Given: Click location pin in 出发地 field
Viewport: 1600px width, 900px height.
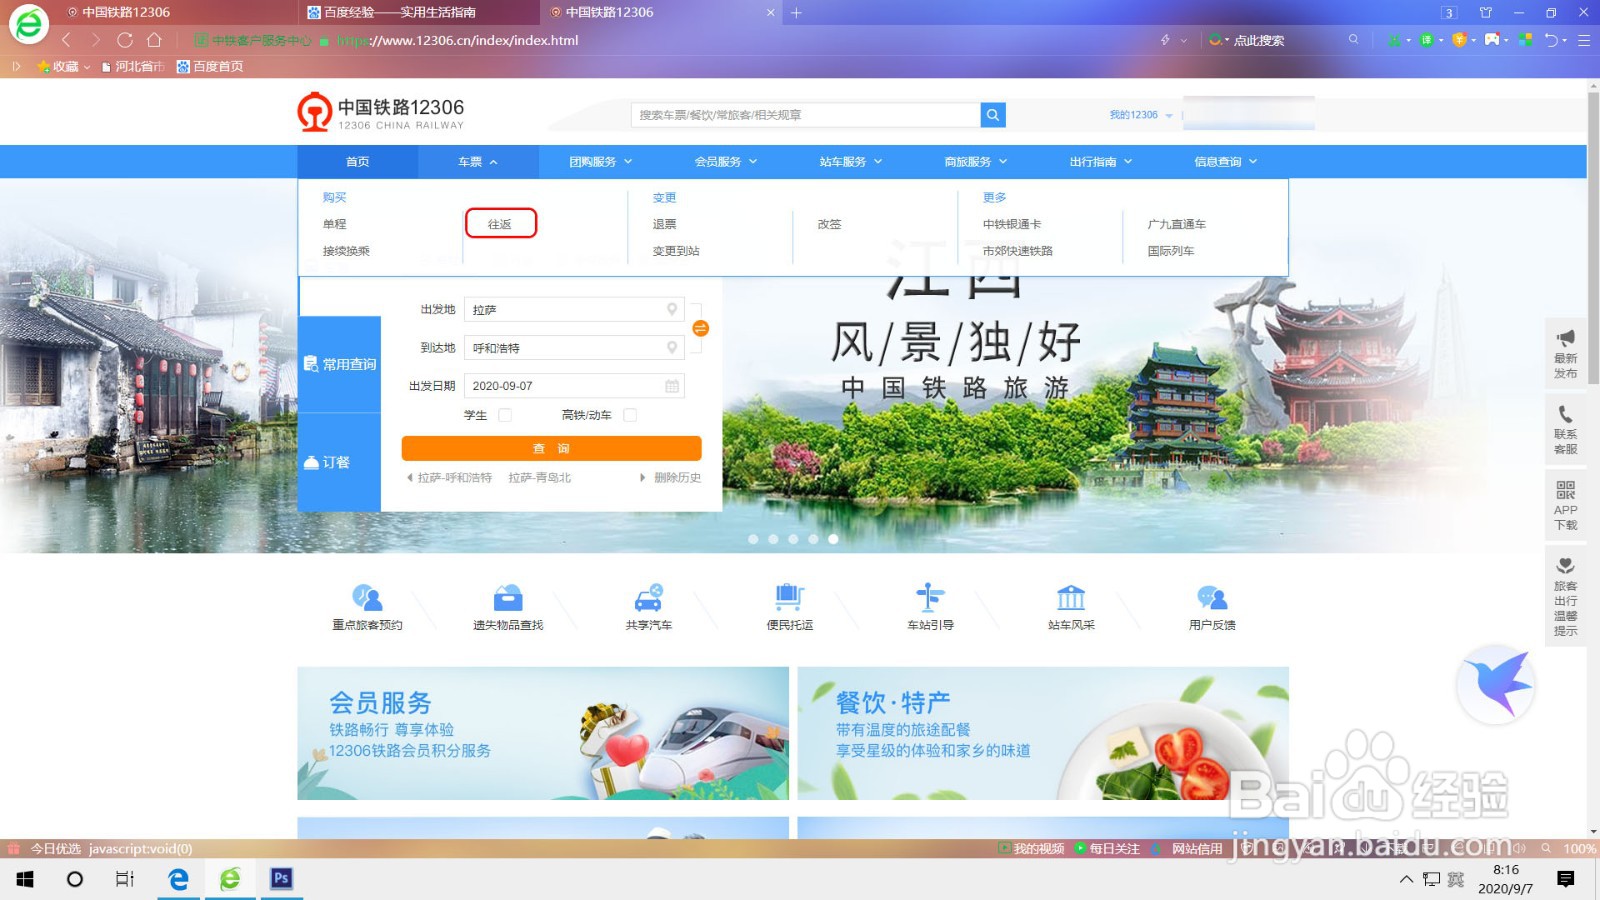Looking at the screenshot, I should point(672,310).
